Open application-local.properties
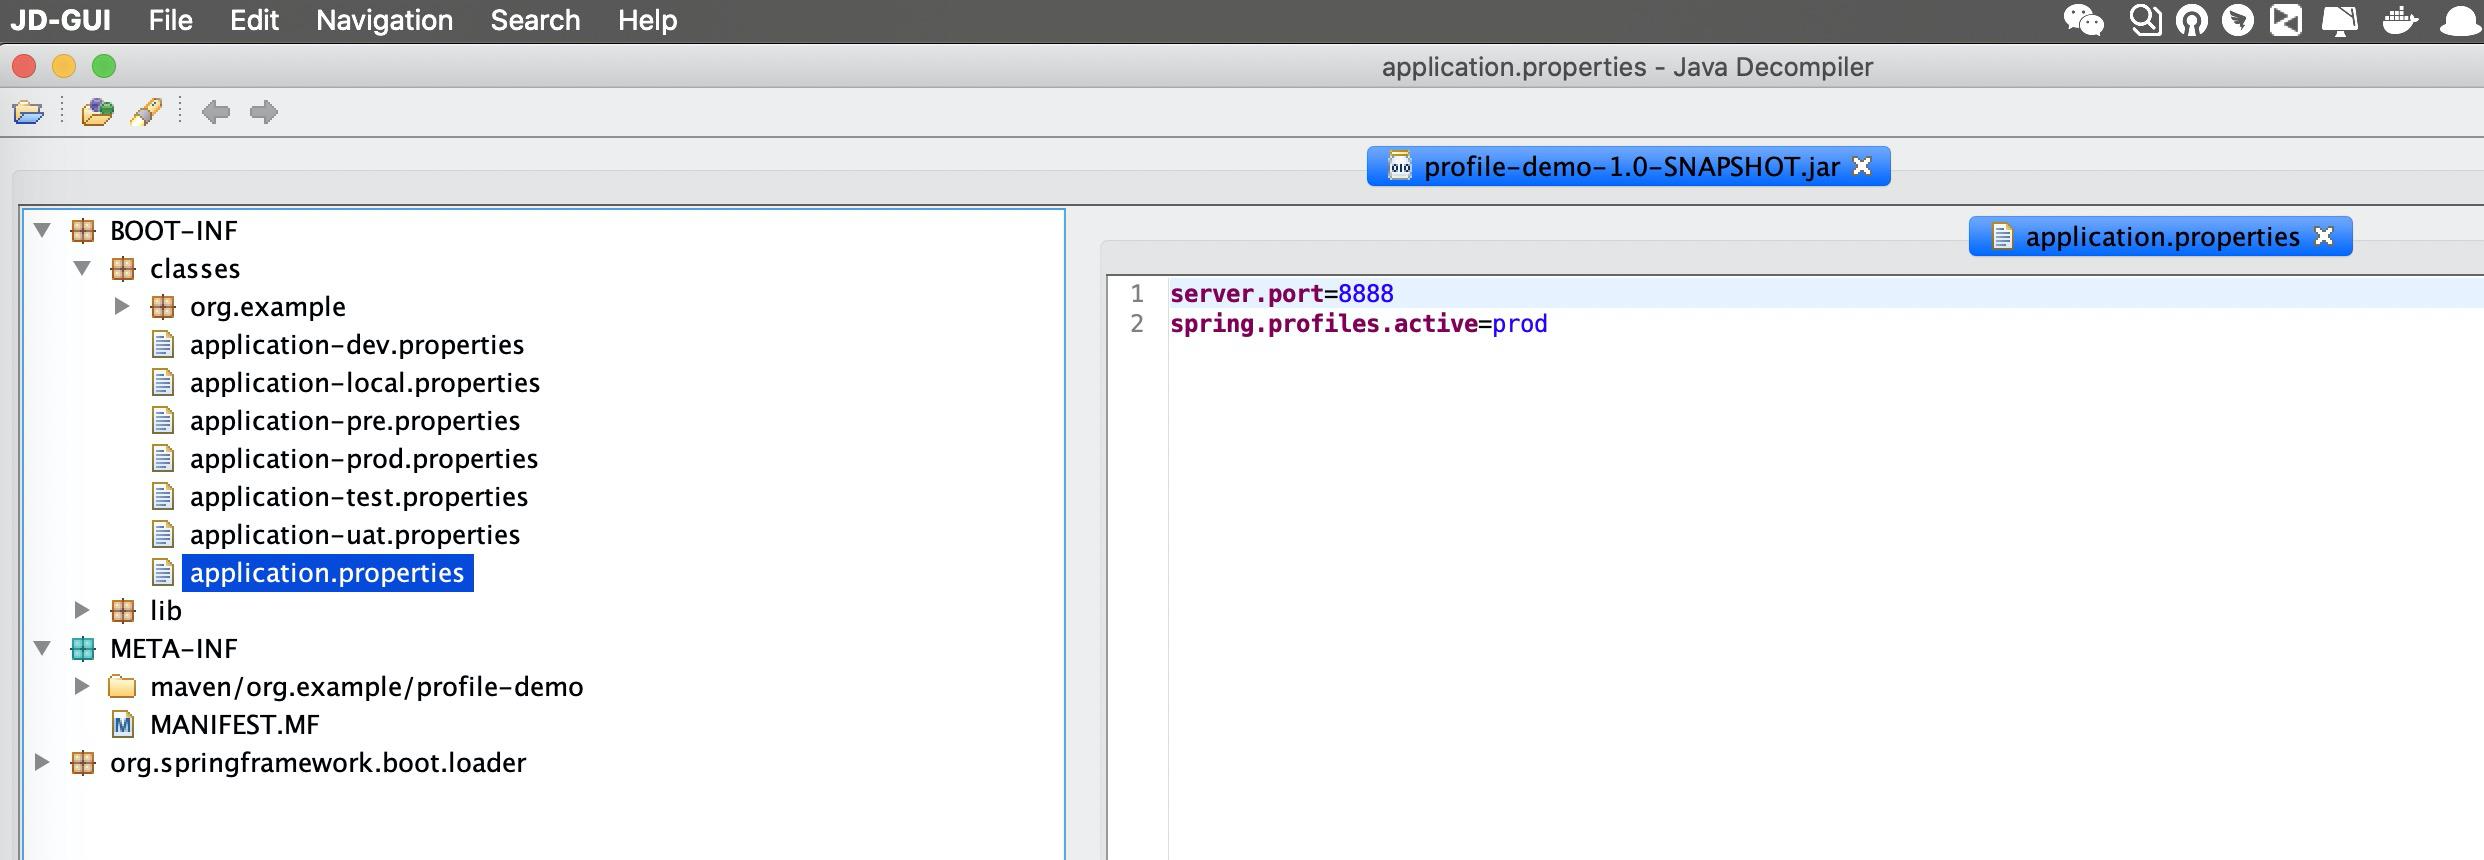Viewport: 2484px width, 860px height. 365,383
